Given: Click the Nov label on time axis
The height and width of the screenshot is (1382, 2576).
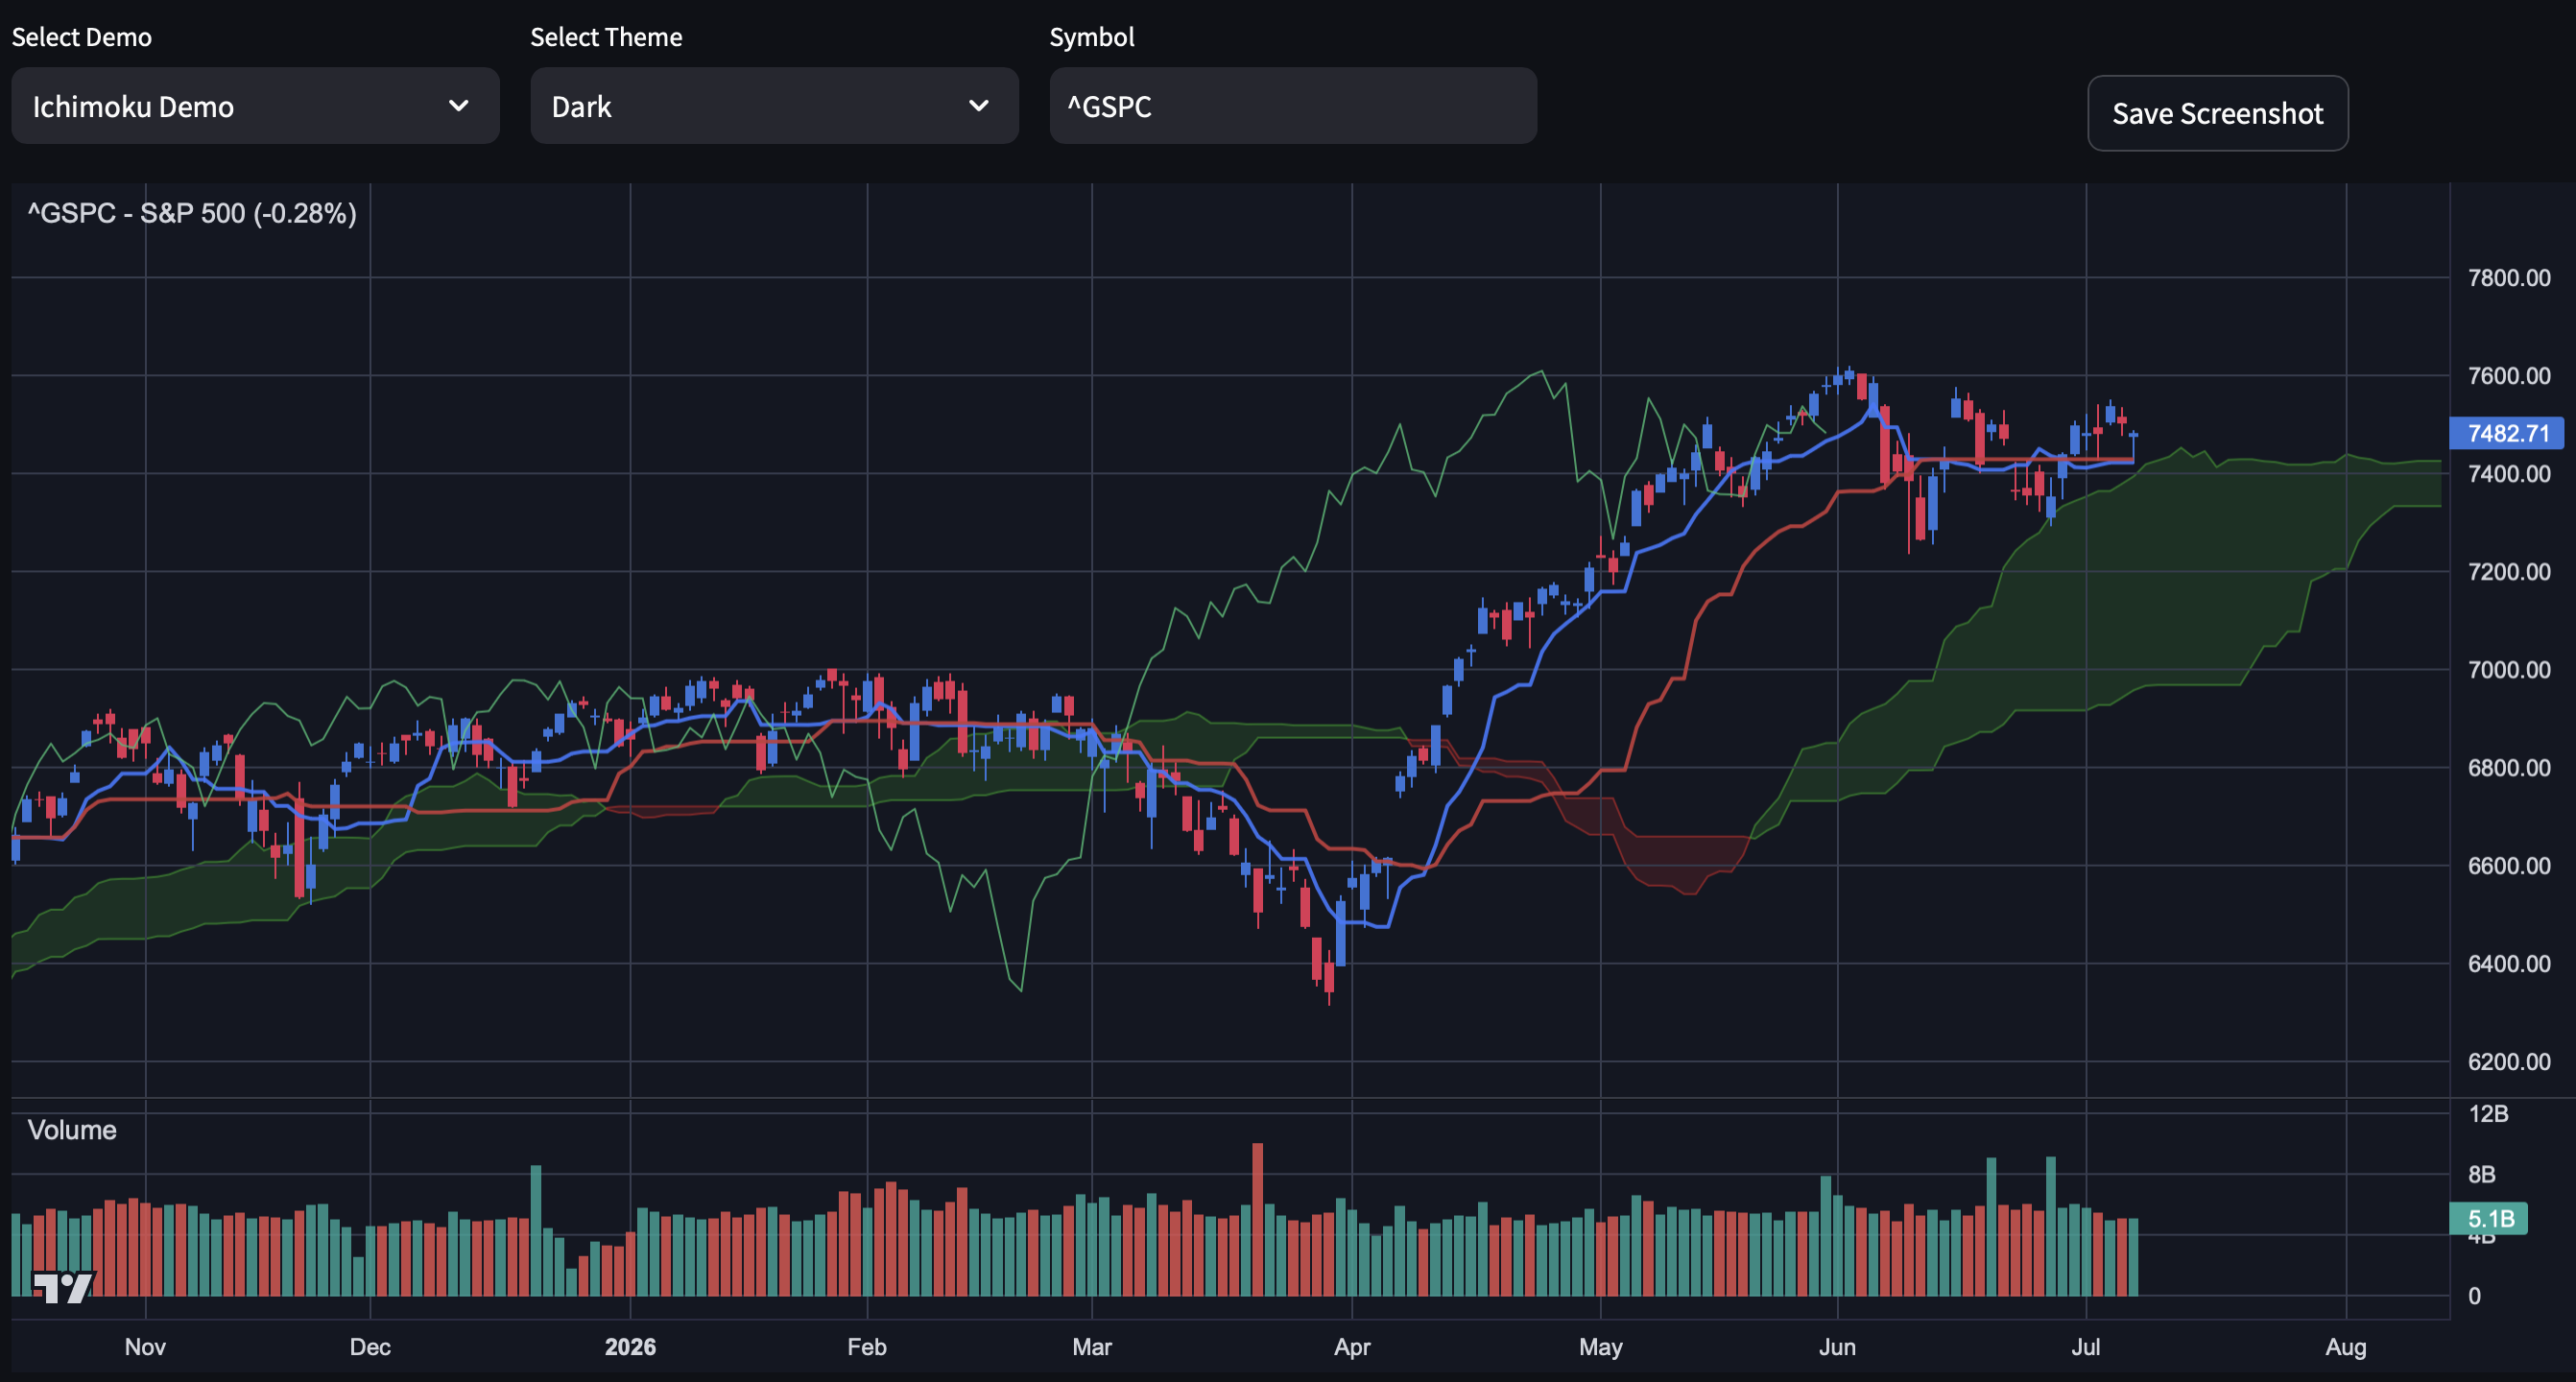Looking at the screenshot, I should 145,1346.
